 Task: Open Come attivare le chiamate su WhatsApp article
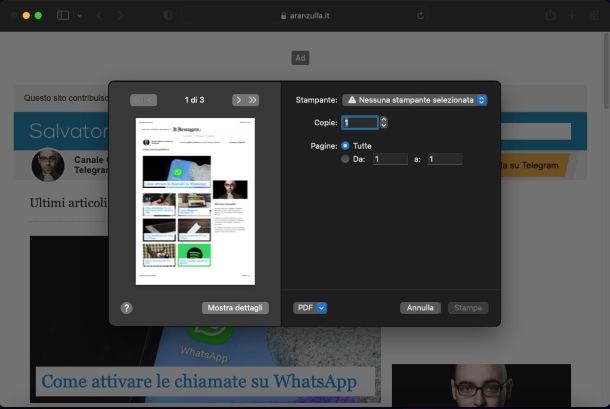199,381
